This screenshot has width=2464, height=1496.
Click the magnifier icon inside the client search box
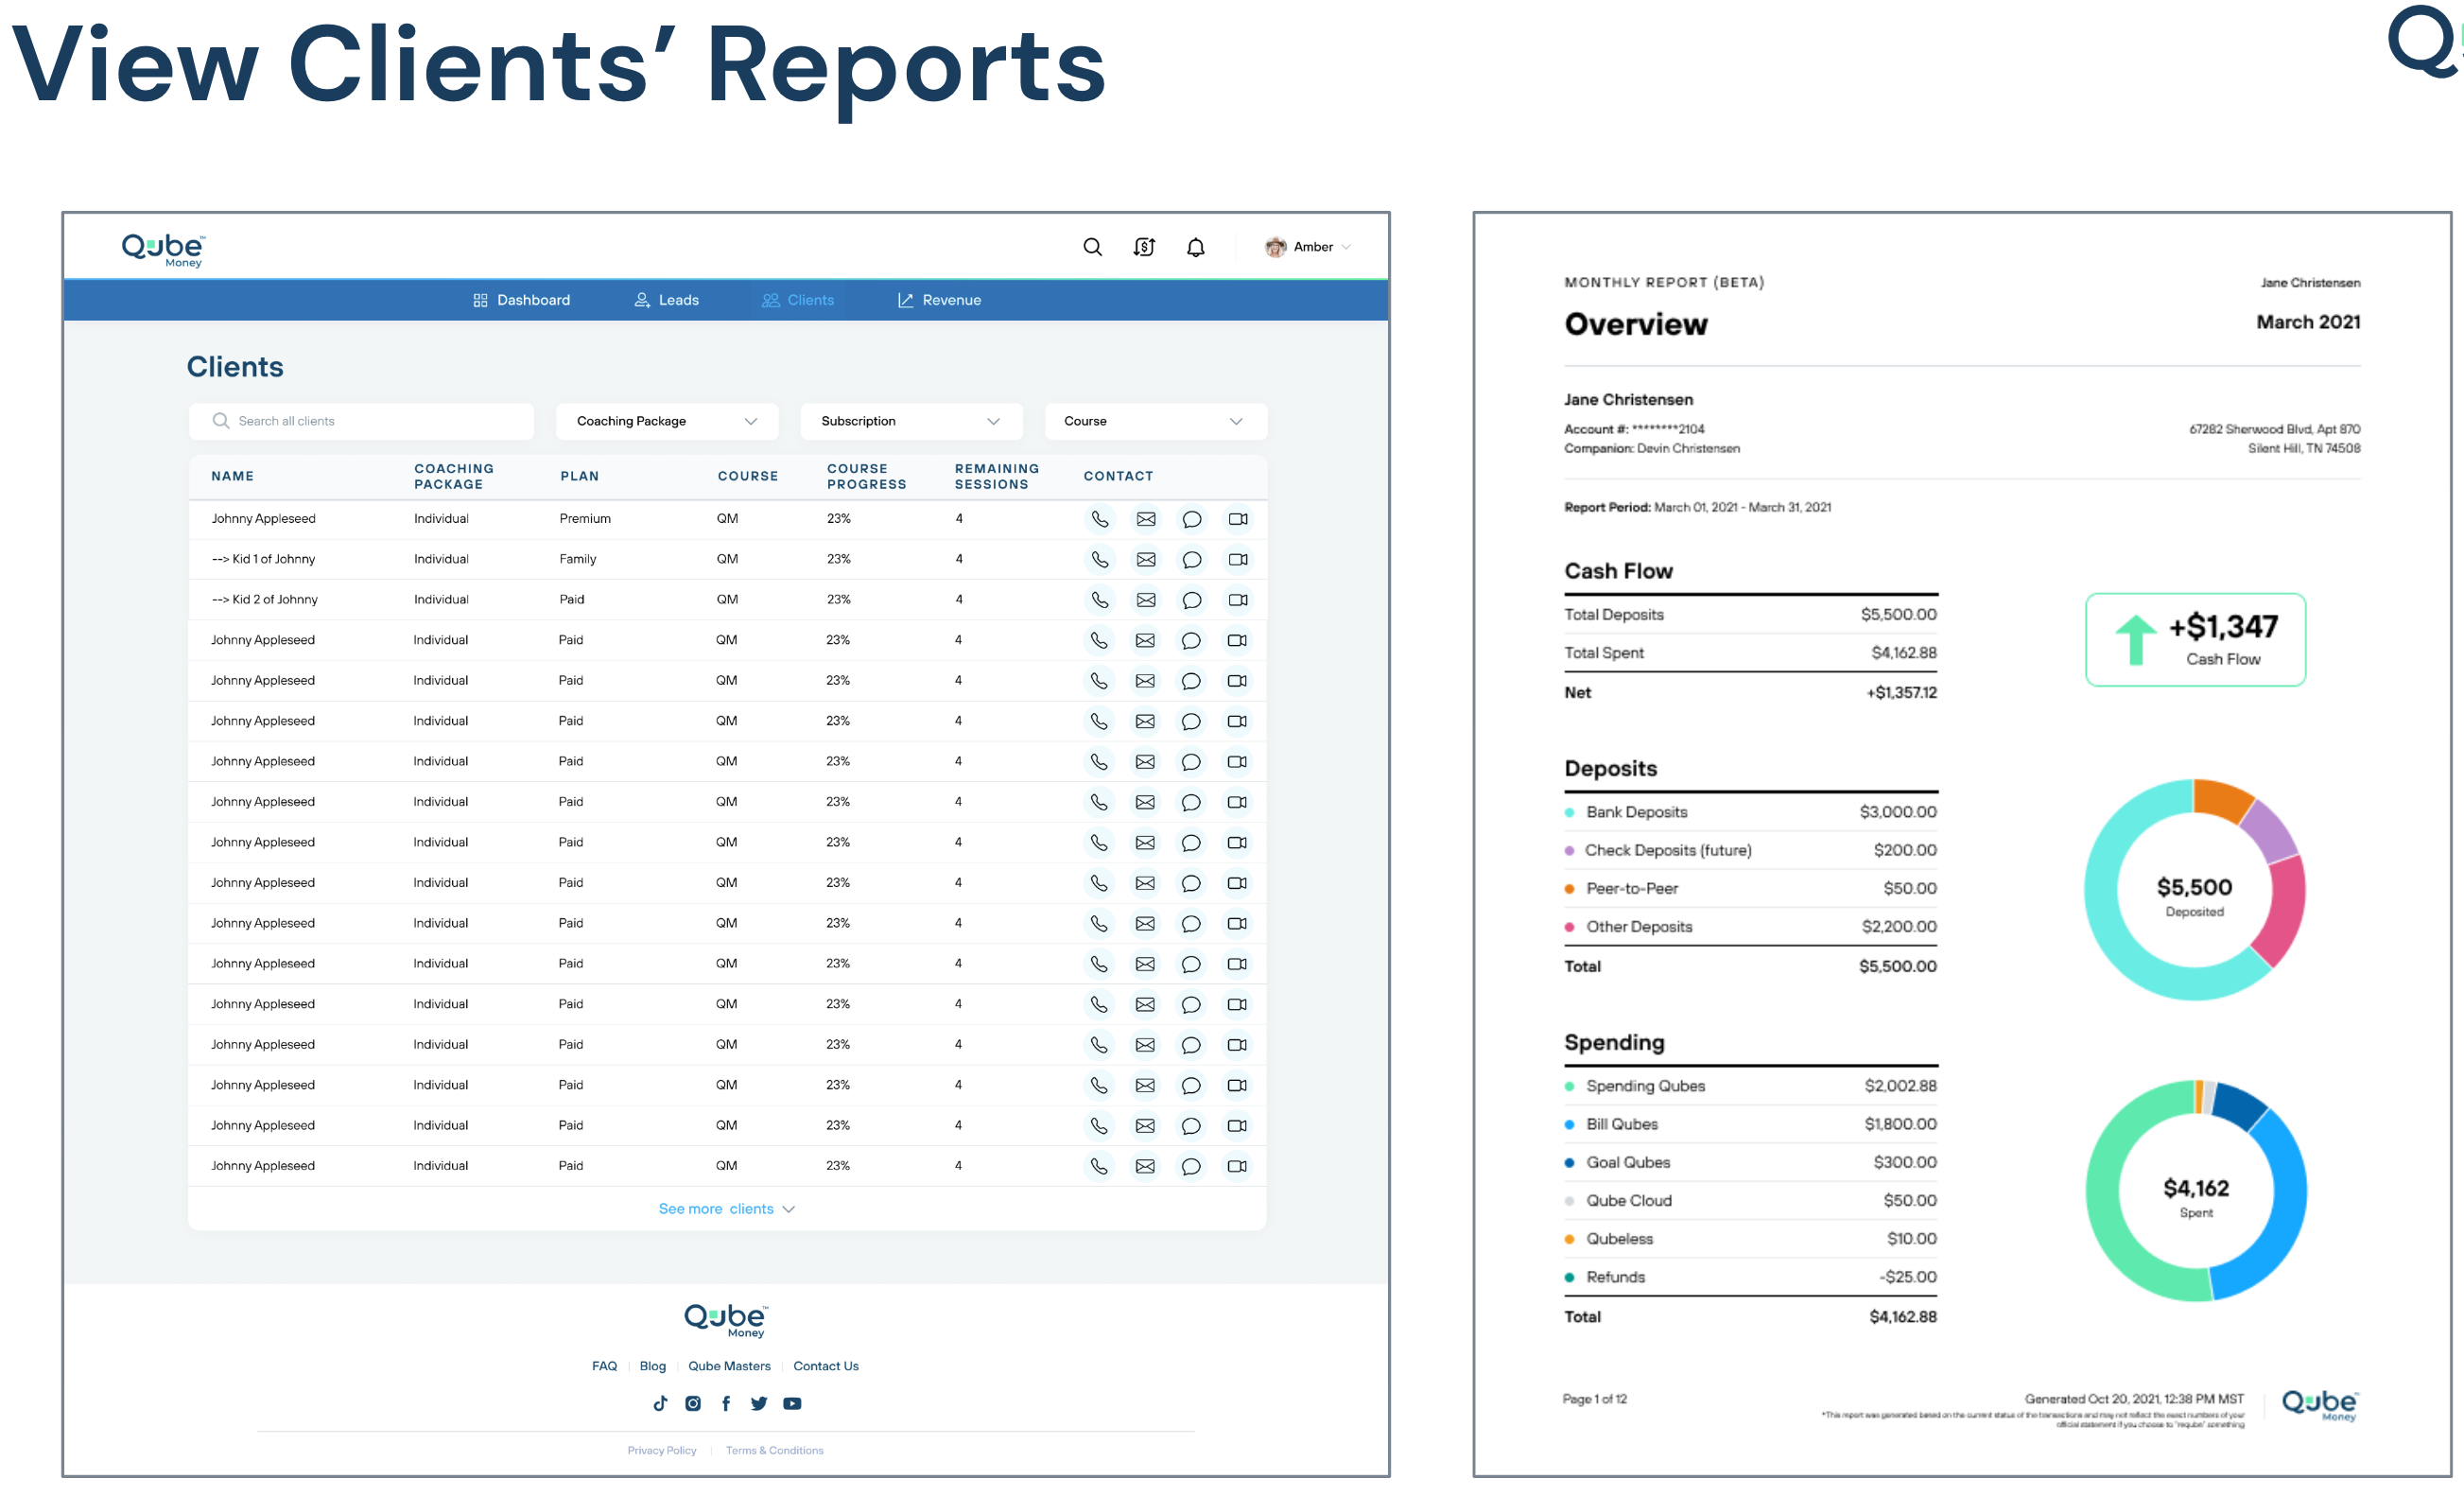[221, 421]
